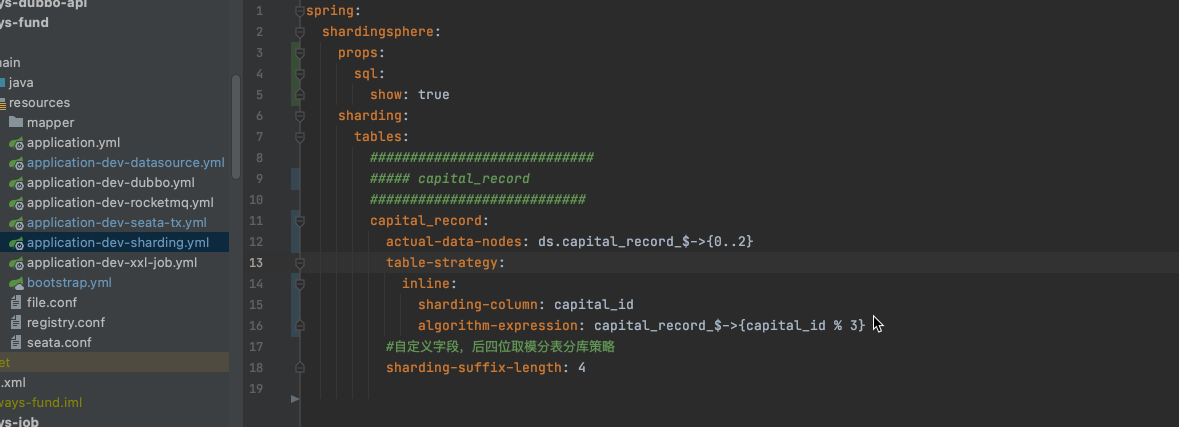Image resolution: width=1179 pixels, height=427 pixels.
Task: Click the application-dev-dubbo.yml file icon
Action: 16,183
